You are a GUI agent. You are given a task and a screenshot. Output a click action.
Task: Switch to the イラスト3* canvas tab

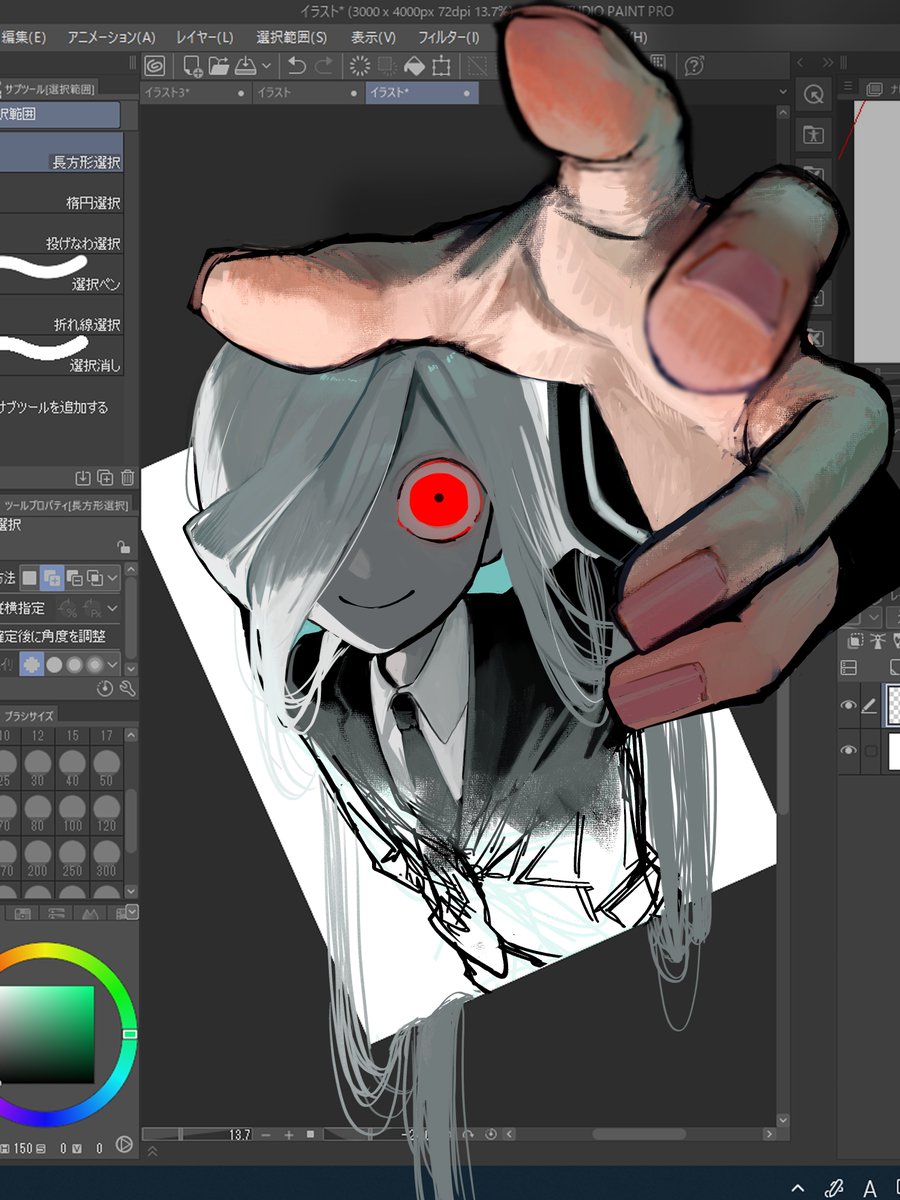point(196,93)
